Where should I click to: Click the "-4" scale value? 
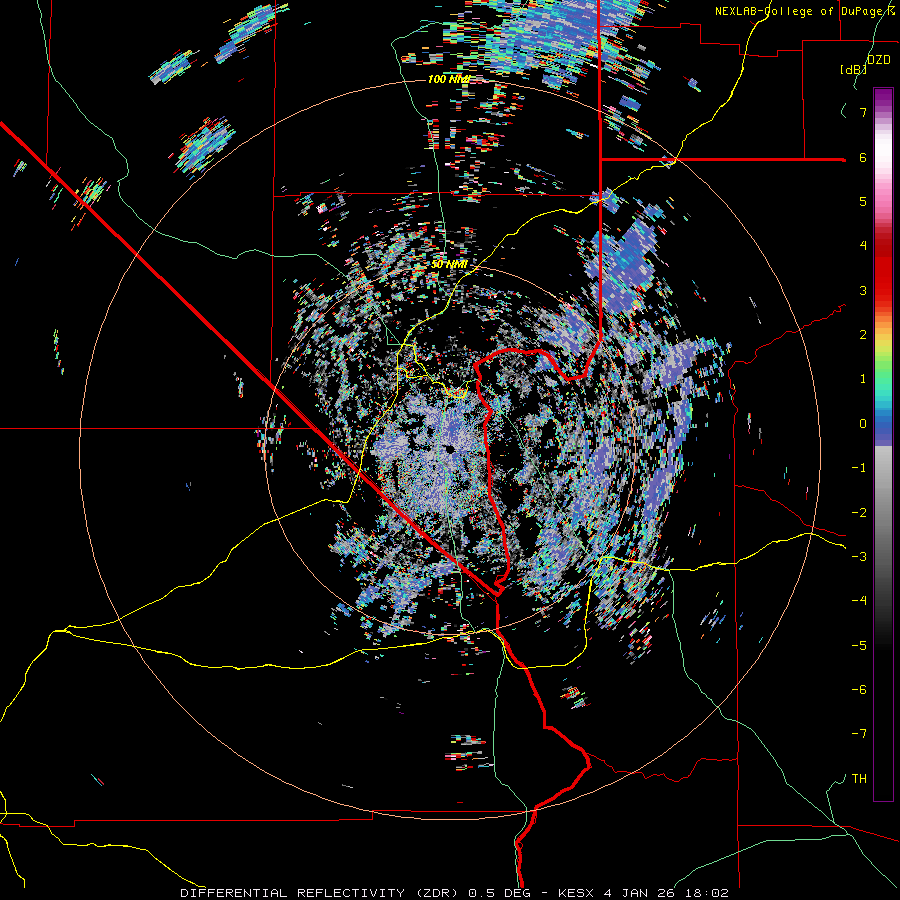click(x=859, y=601)
